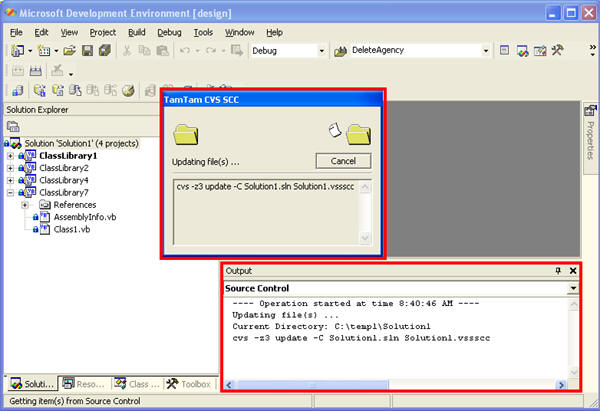This screenshot has width=600, height=411.
Task: Expand the ClassLibrary2 project node
Action: 10,168
